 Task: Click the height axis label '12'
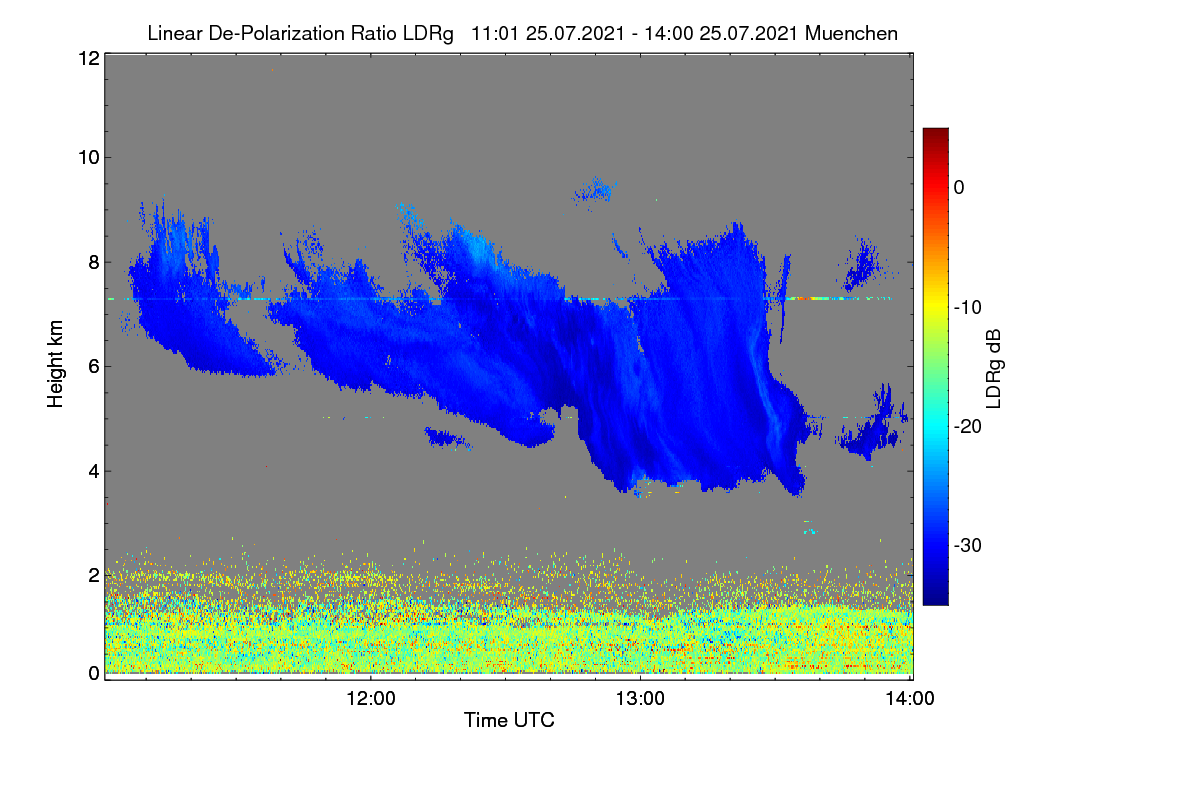coord(88,58)
